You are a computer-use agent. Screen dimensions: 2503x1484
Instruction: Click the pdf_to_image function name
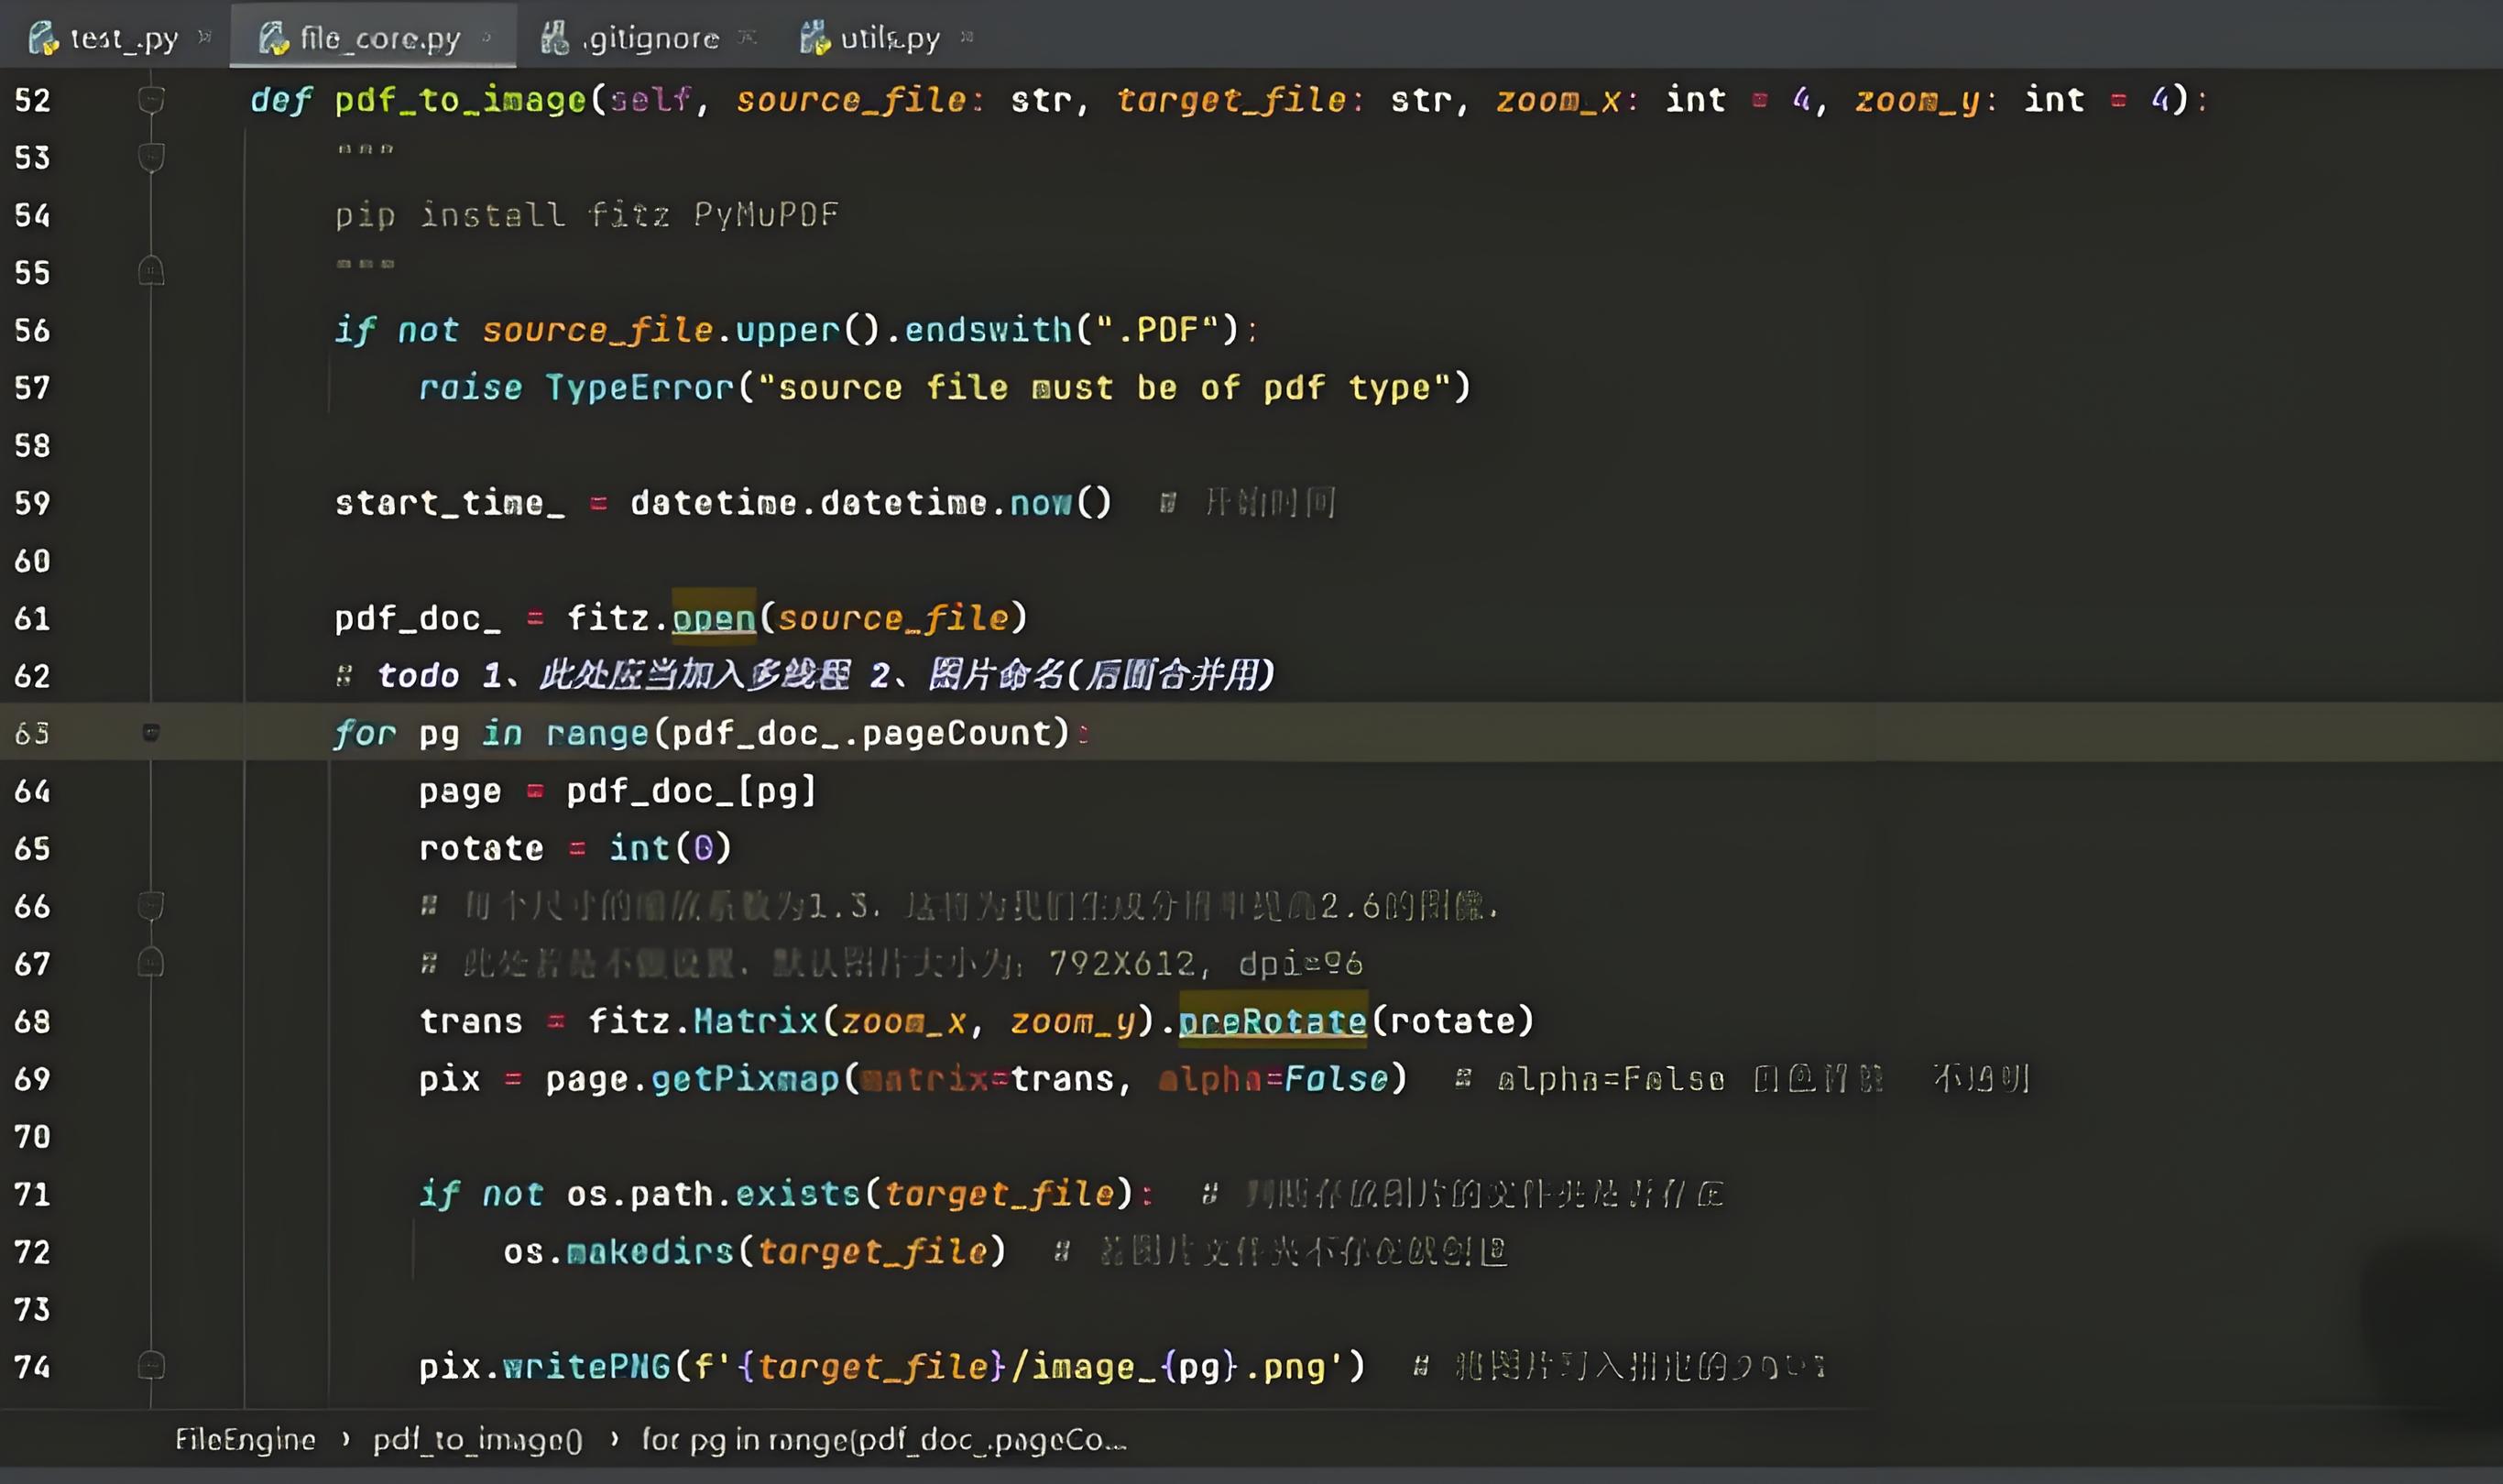pyautogui.click(x=460, y=100)
